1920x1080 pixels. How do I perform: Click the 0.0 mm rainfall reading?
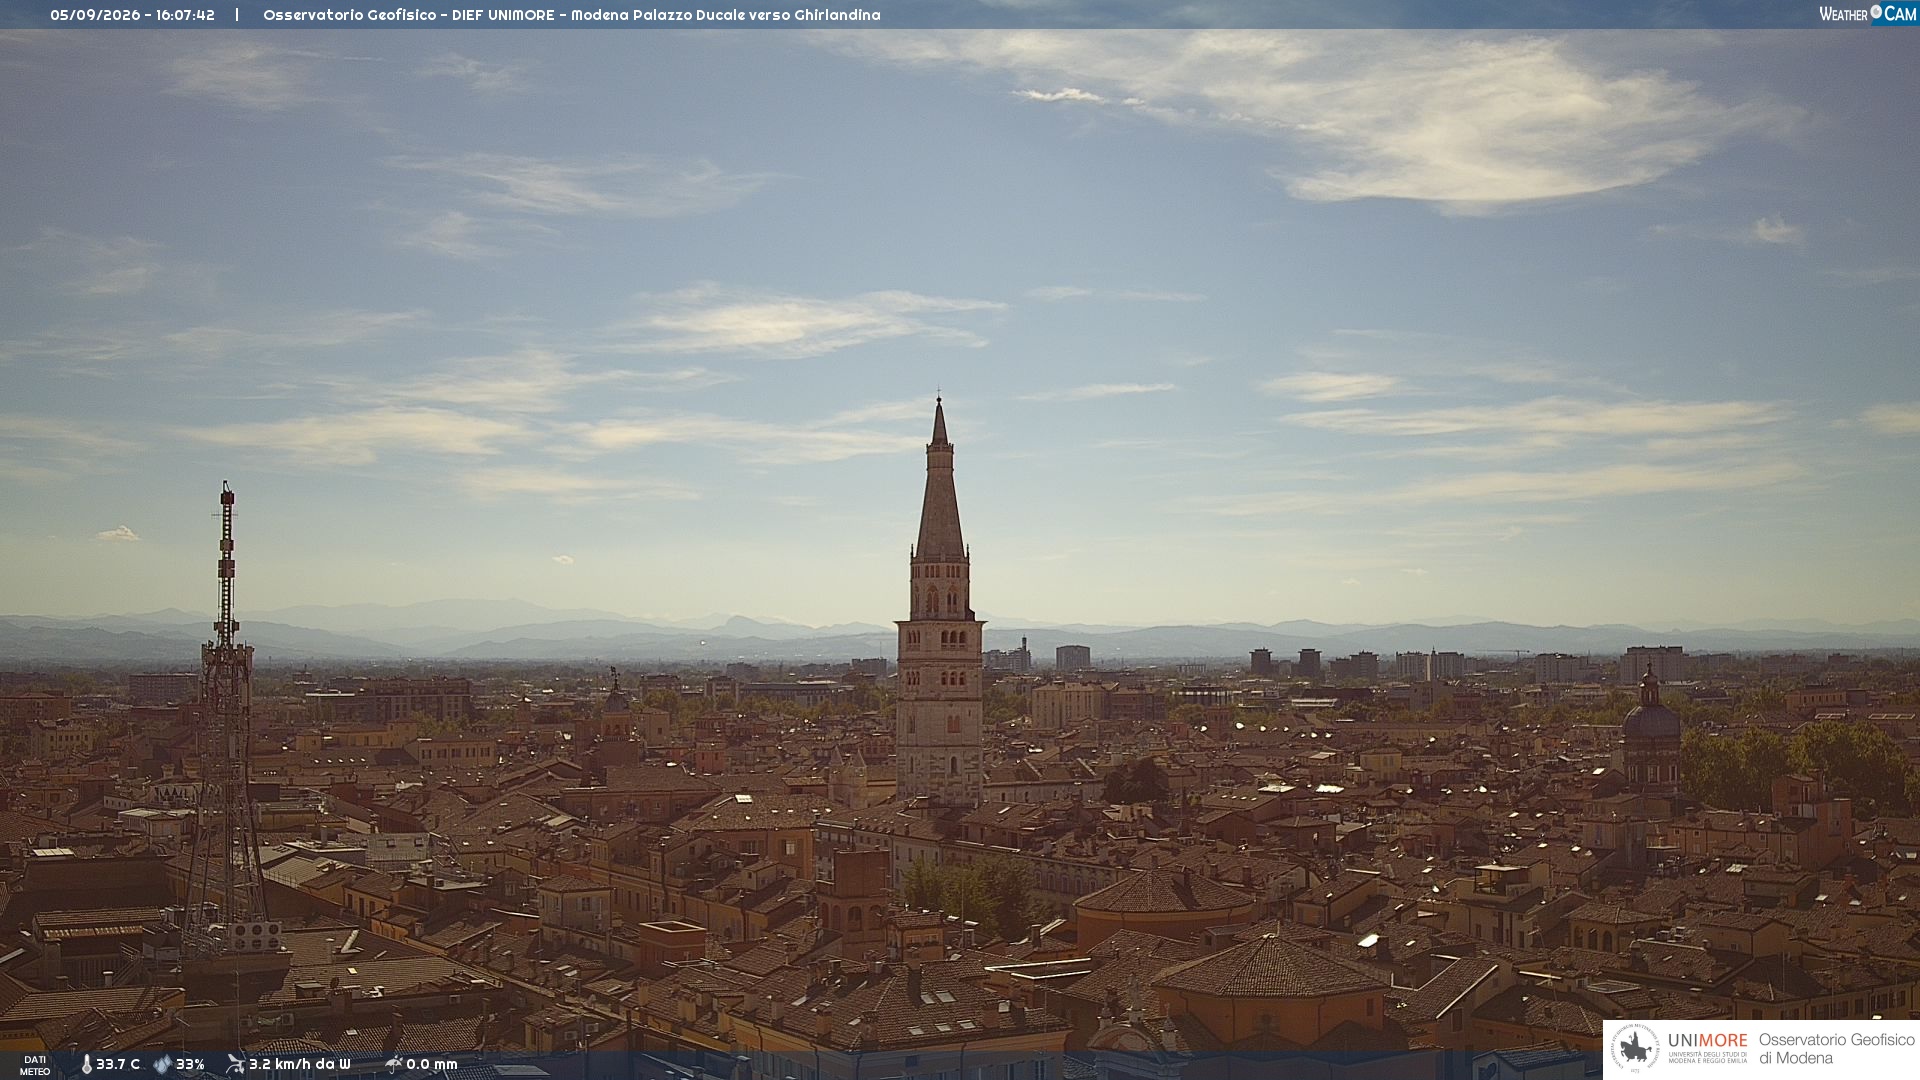point(432,1064)
